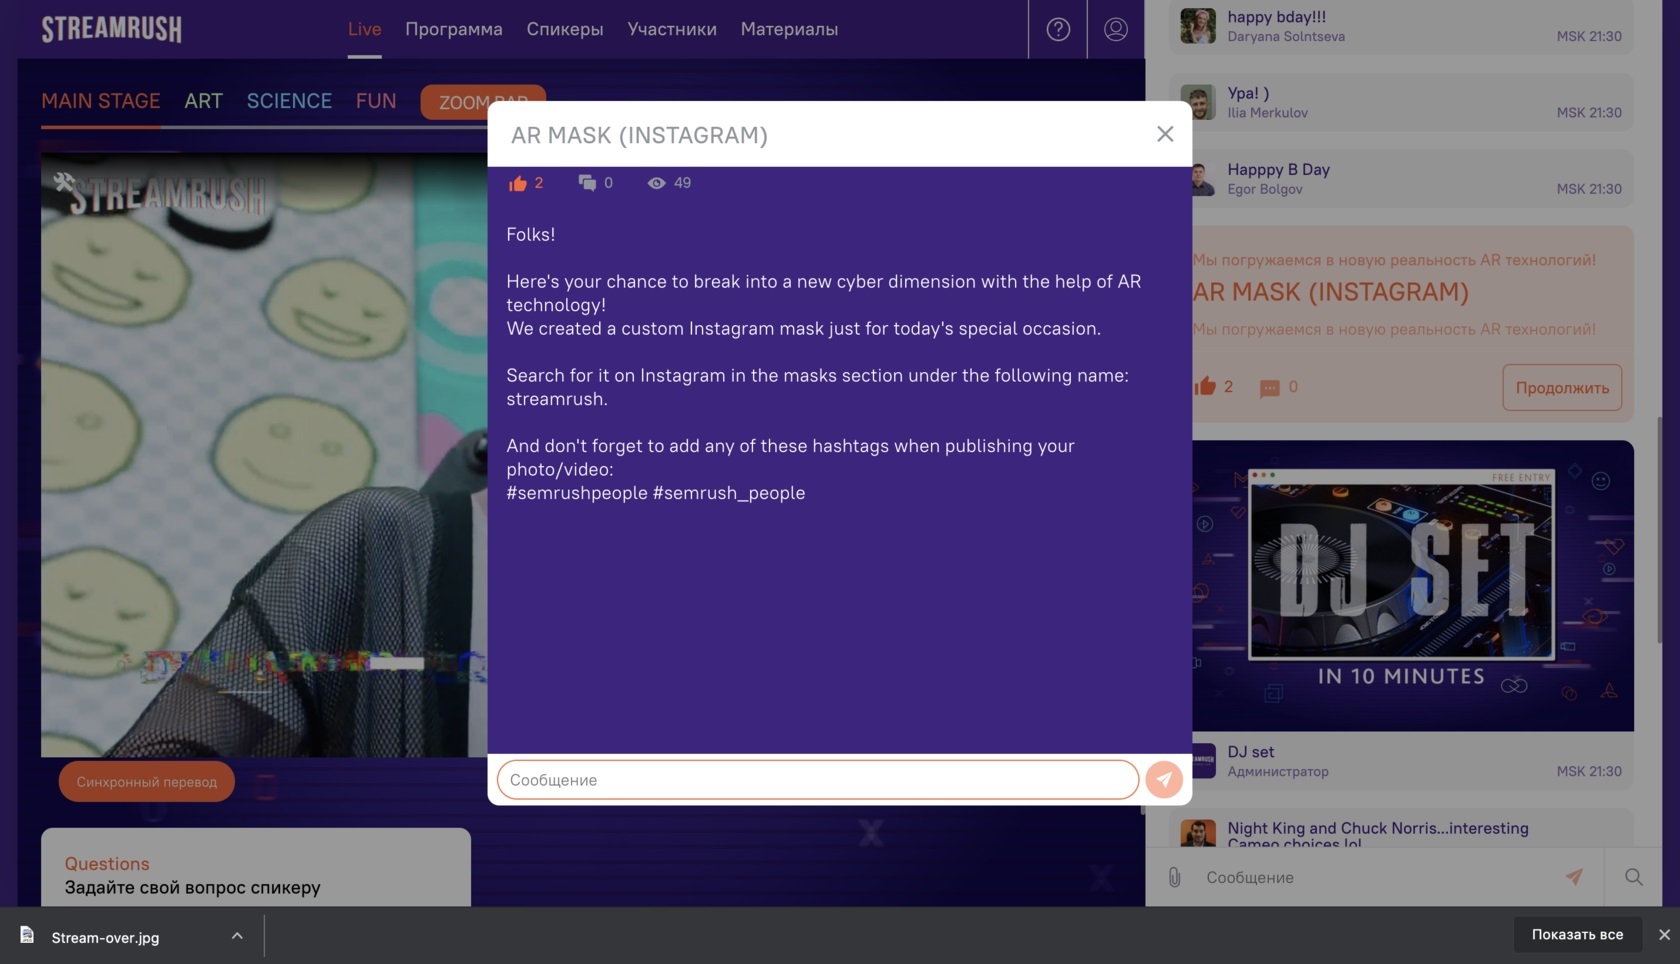Click the Показать все downloads button
This screenshot has height=964, width=1680.
pyautogui.click(x=1577, y=935)
